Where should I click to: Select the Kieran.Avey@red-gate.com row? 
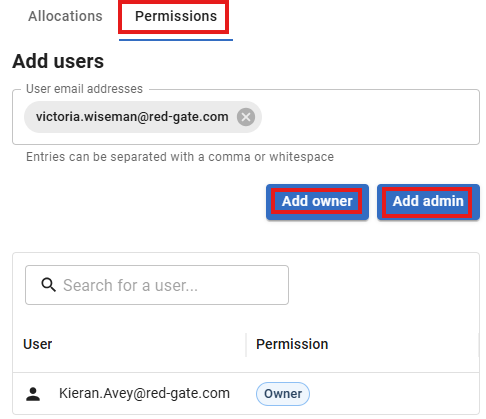click(x=246, y=394)
